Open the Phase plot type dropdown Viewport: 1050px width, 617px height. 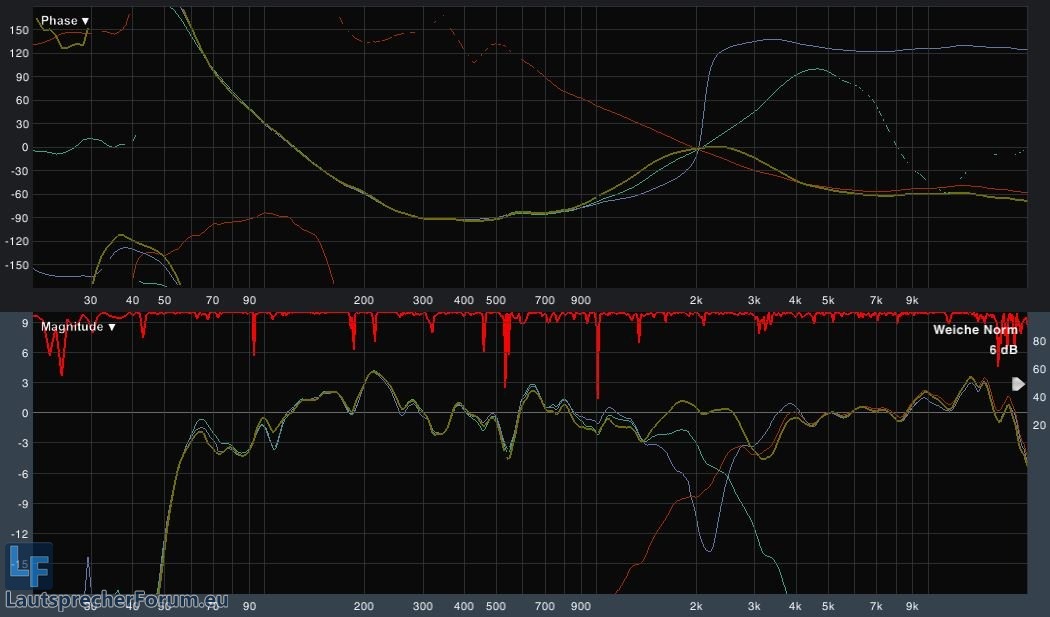[65, 20]
